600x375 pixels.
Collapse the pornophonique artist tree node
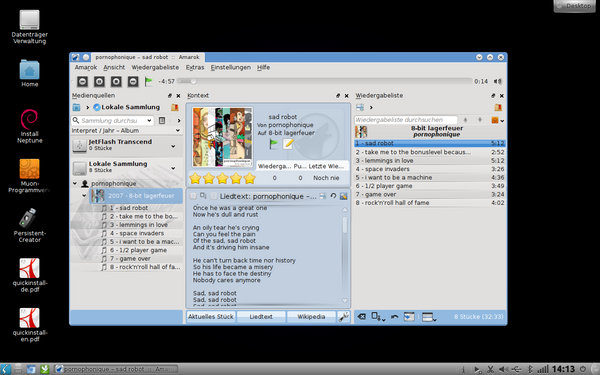75,184
